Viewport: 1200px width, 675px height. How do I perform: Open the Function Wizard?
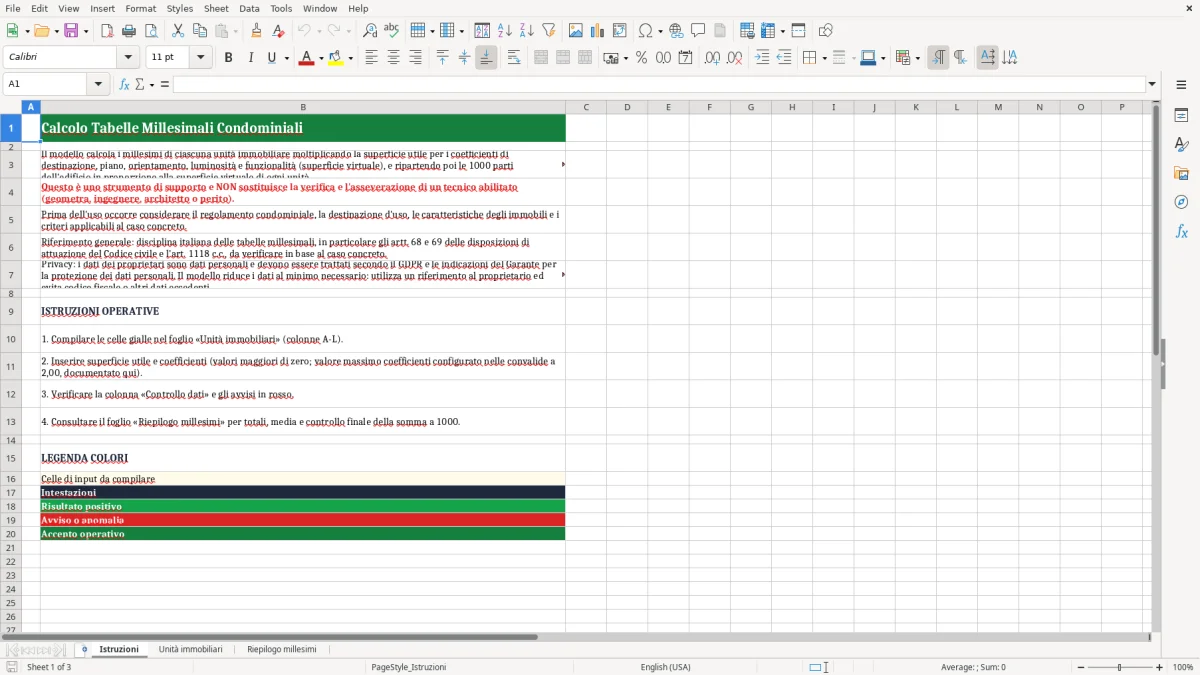[125, 84]
